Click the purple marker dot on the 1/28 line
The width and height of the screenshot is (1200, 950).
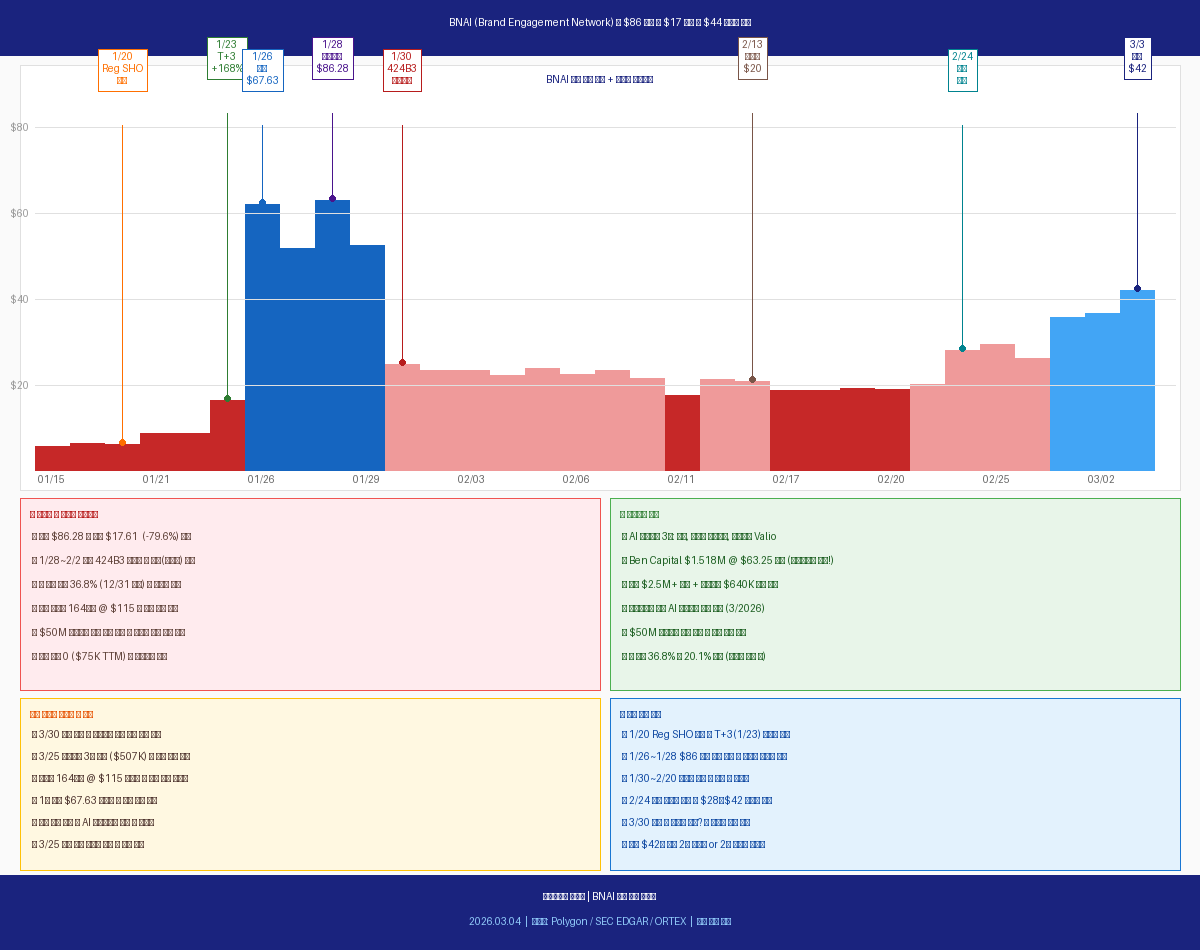(332, 199)
